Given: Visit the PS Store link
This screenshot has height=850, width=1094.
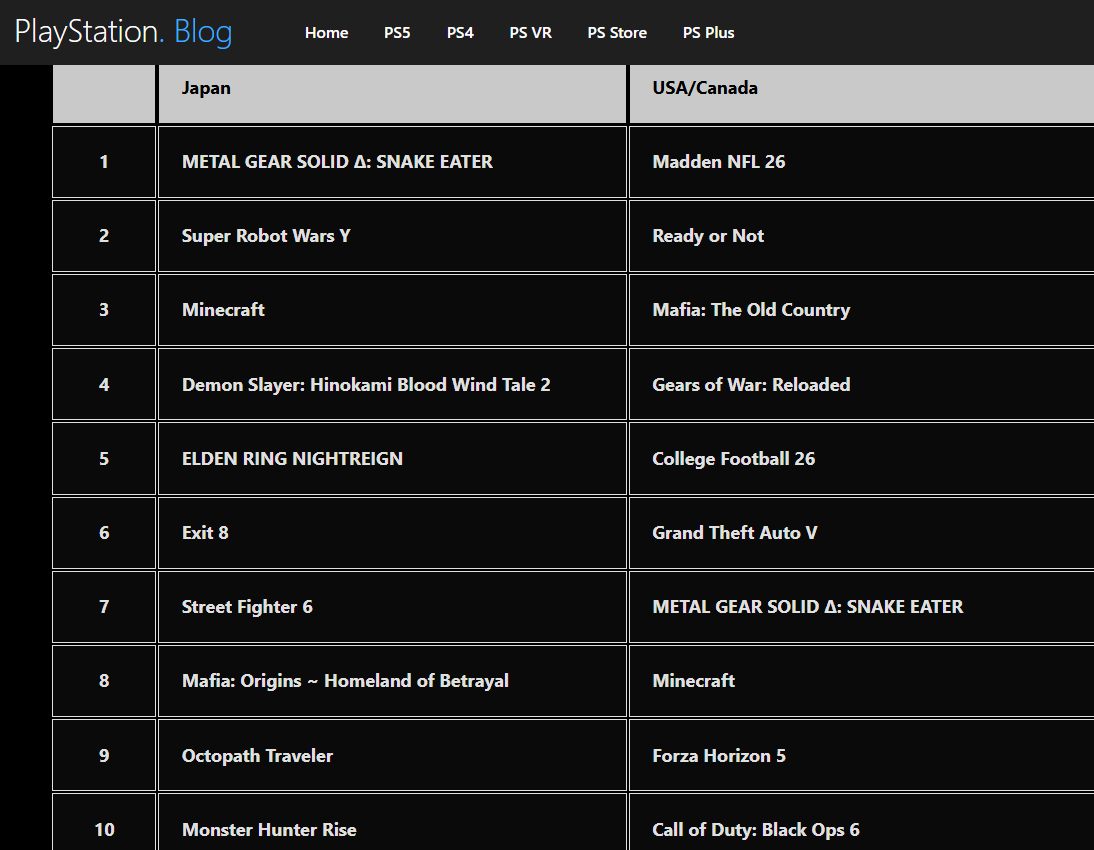Looking at the screenshot, I should [x=617, y=33].
